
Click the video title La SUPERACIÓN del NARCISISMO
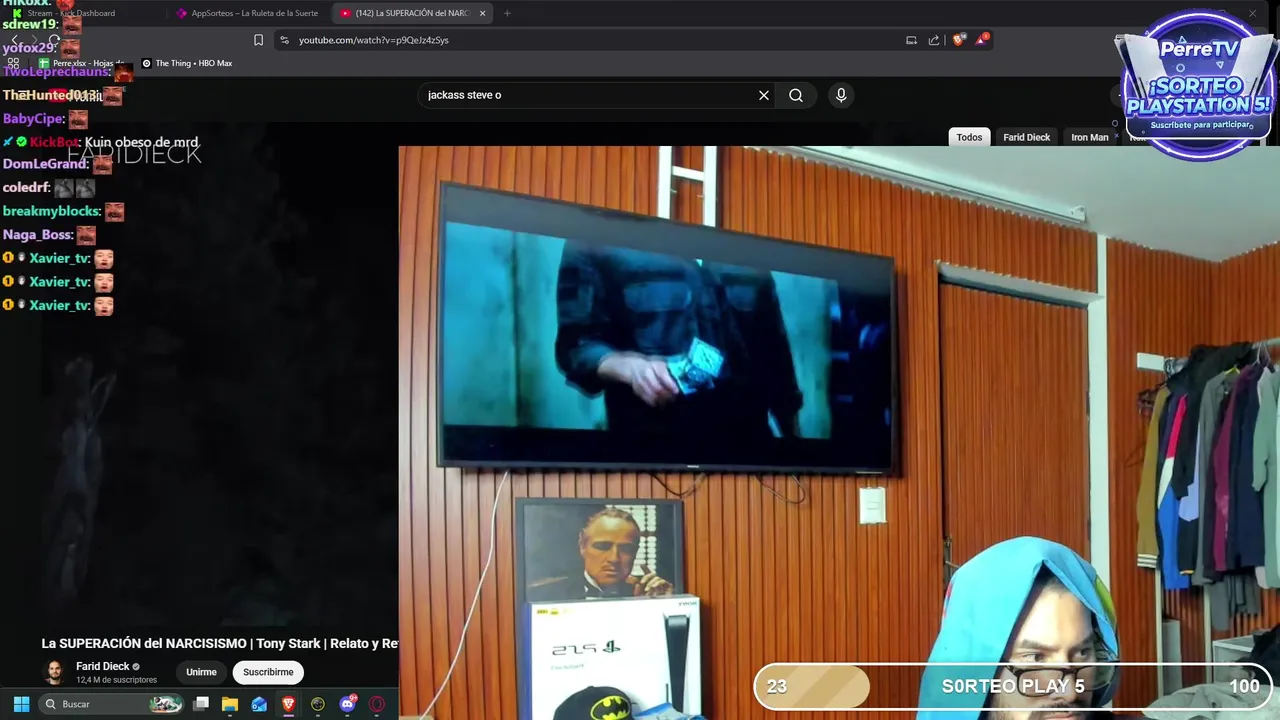coord(220,643)
